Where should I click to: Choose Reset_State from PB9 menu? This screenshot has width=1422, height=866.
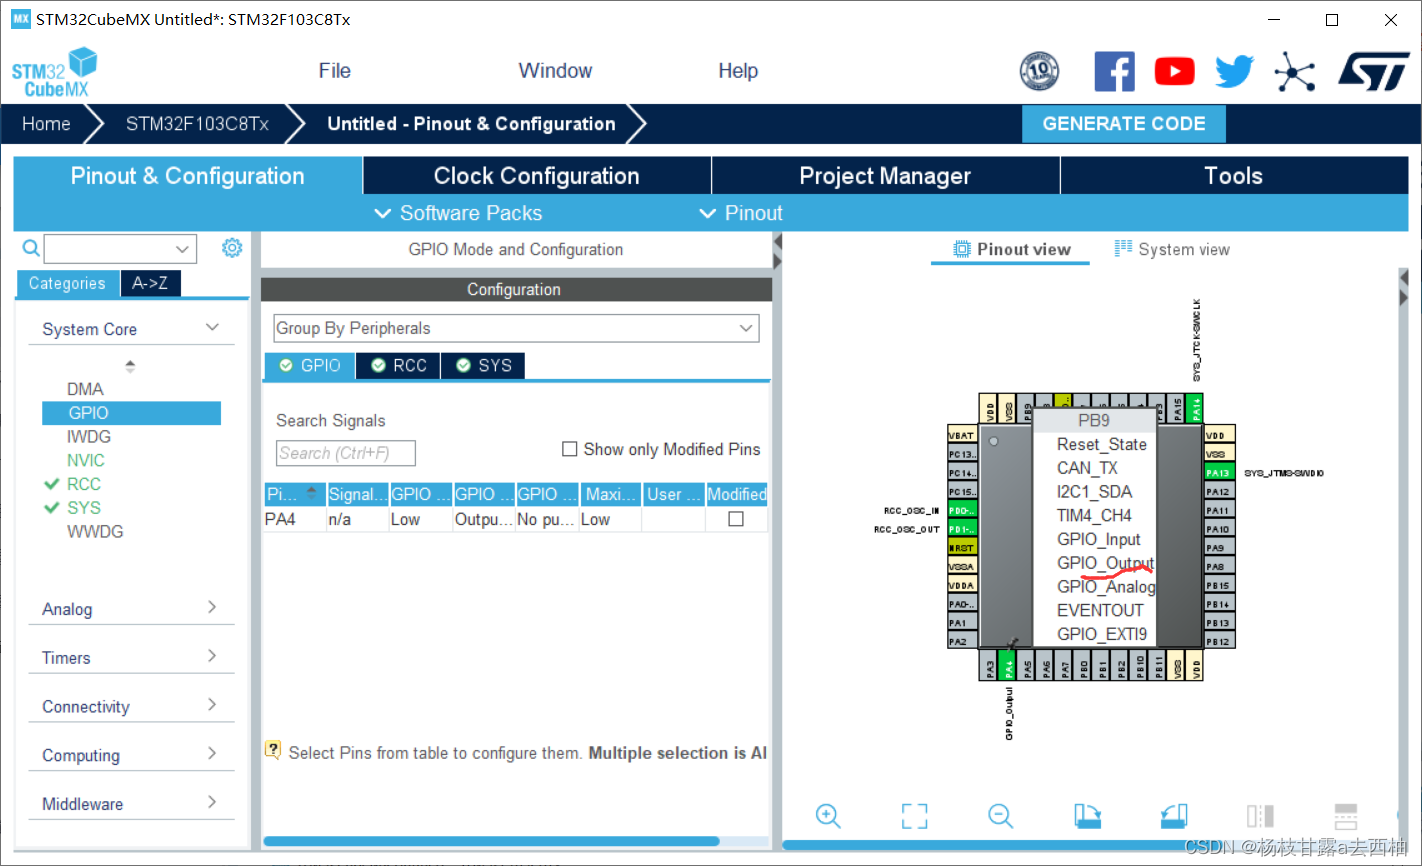tap(1101, 444)
